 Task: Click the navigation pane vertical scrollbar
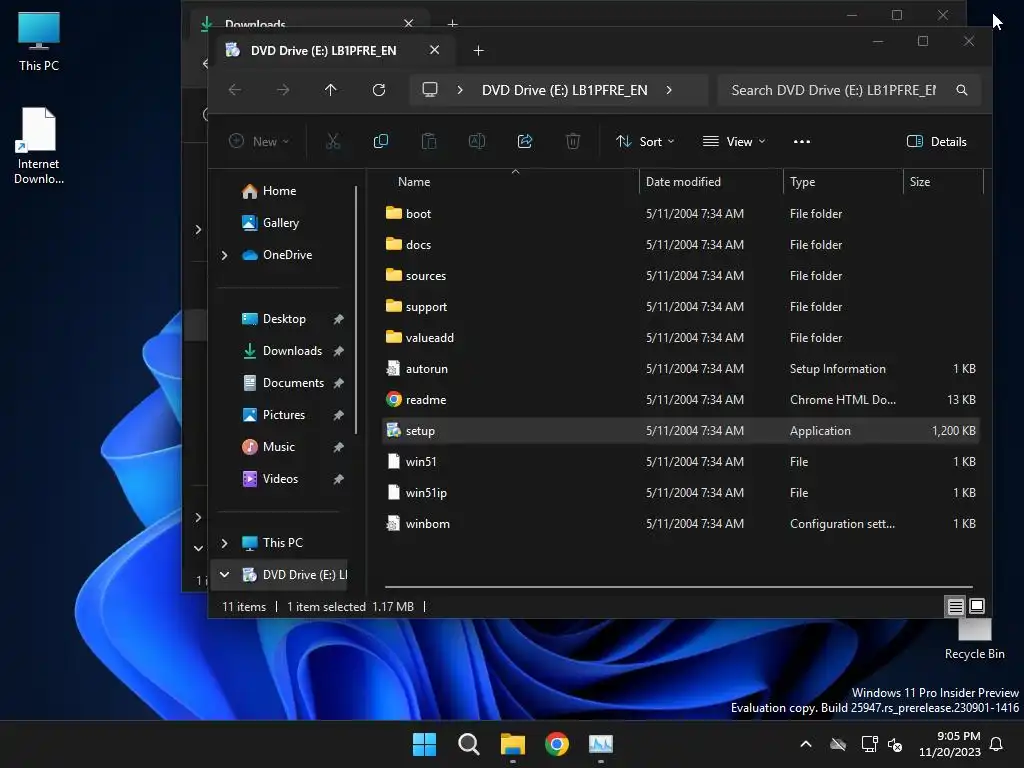tap(356, 310)
